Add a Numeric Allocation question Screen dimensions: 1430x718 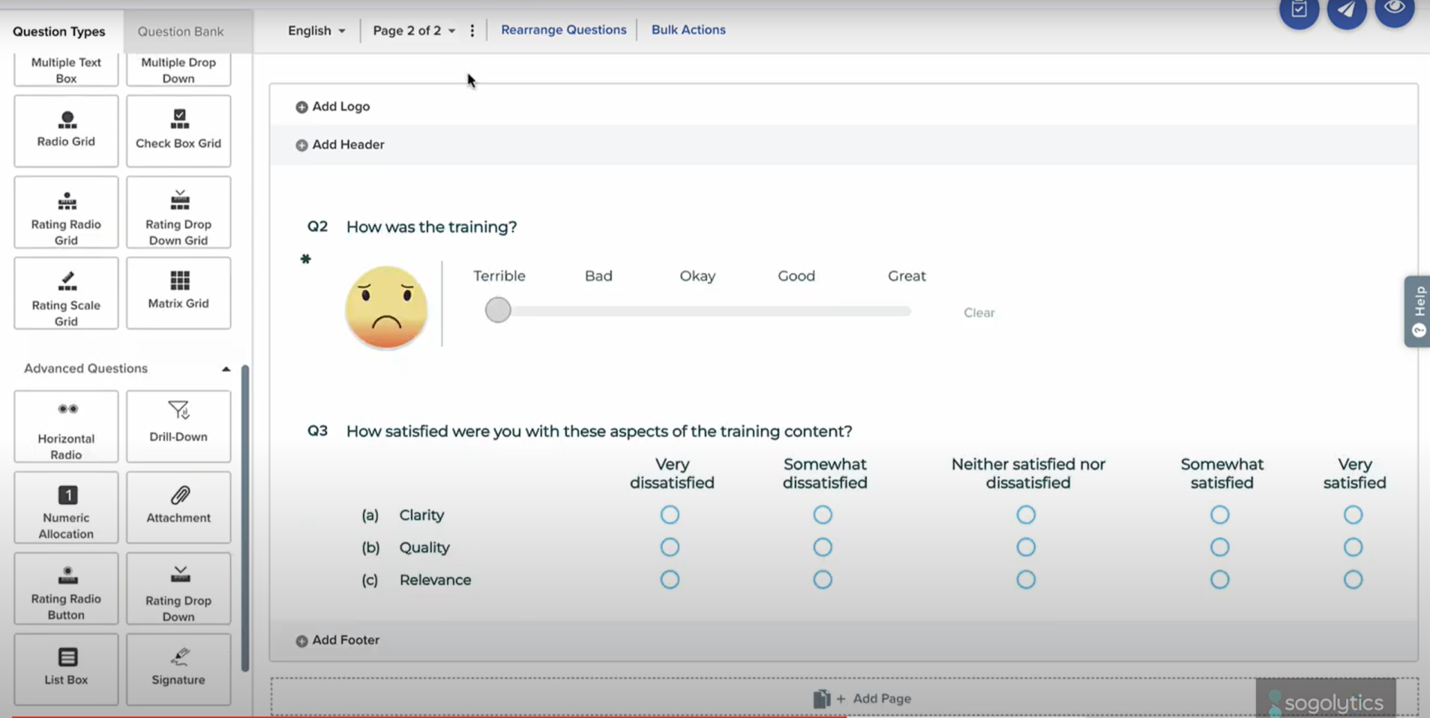pos(66,508)
